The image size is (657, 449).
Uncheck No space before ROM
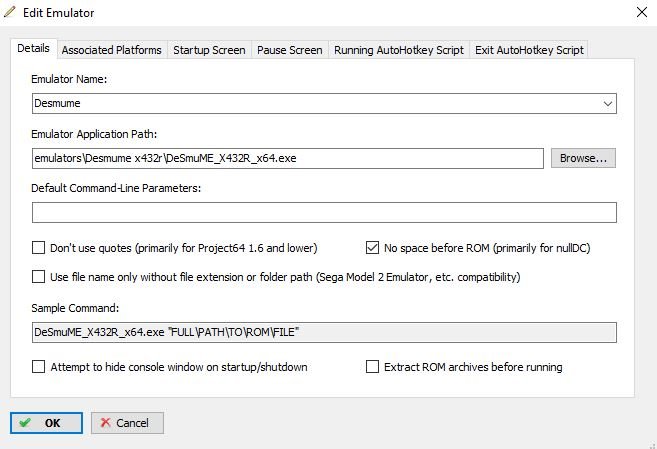[x=372, y=248]
